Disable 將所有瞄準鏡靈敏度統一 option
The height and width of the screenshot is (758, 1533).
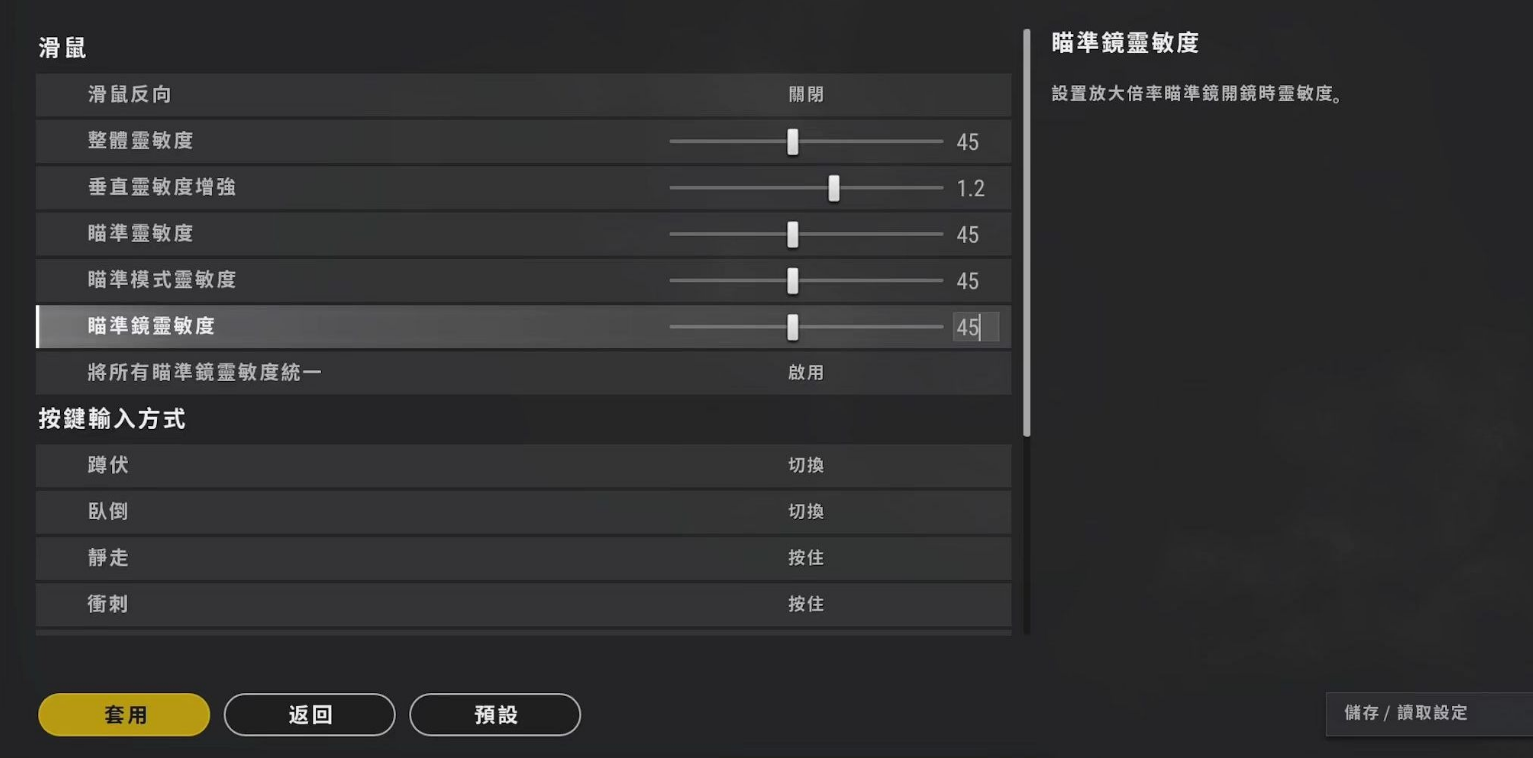806,372
